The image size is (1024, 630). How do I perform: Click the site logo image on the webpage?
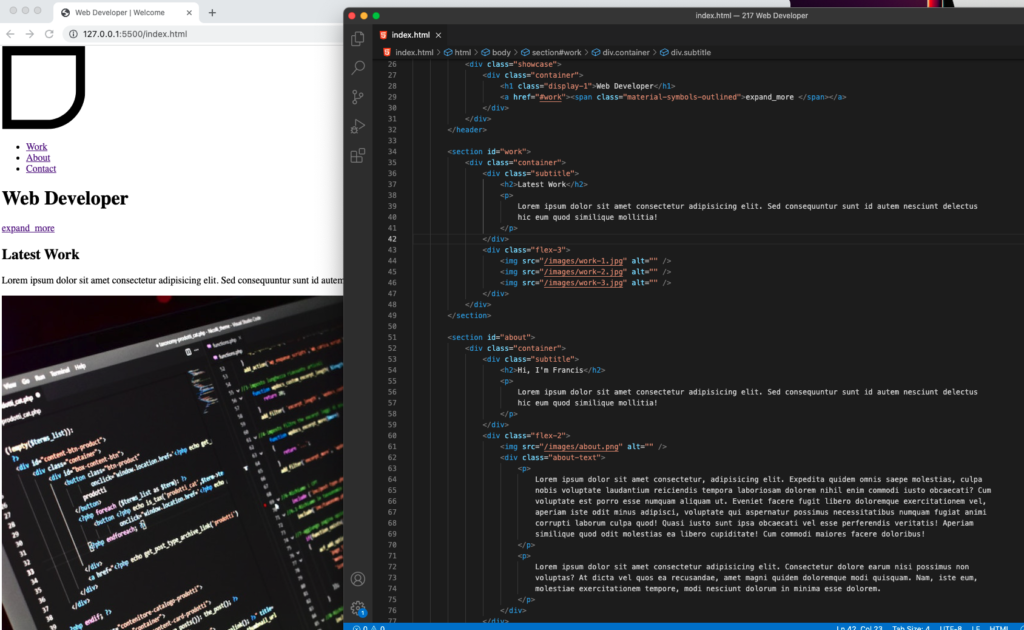click(x=44, y=87)
